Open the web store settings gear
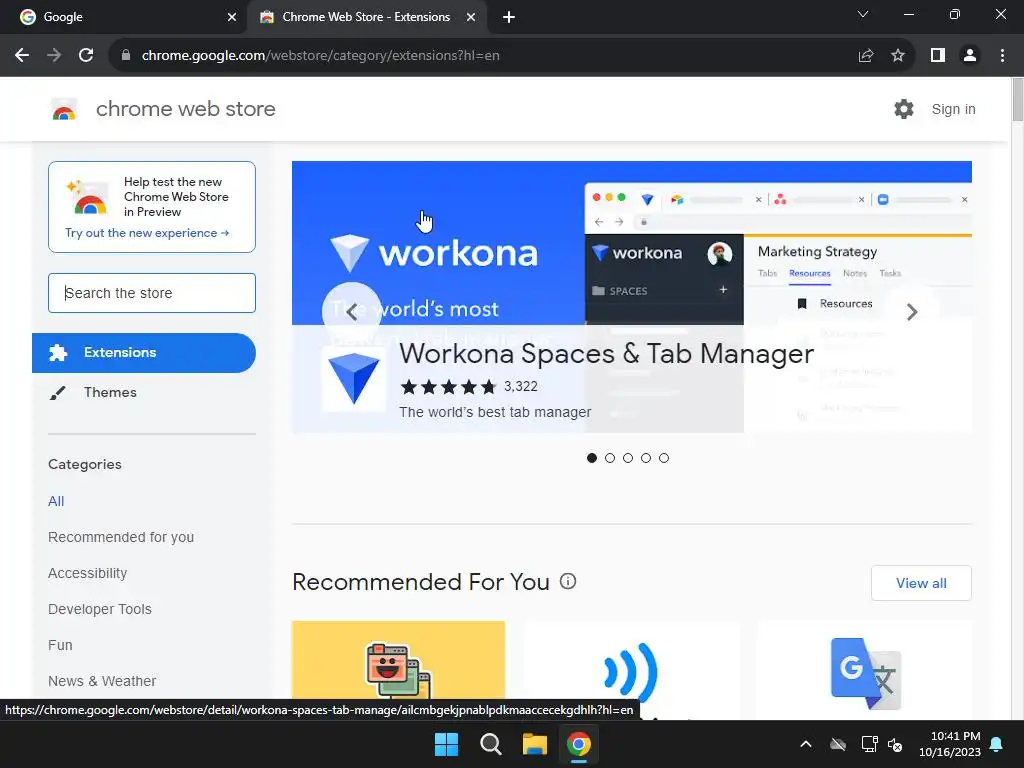Screen dimensions: 1024x768 tap(904, 109)
